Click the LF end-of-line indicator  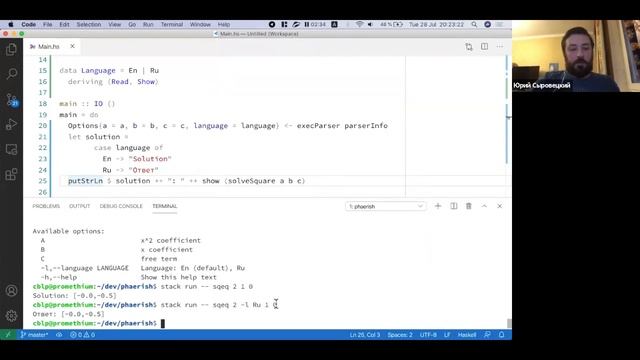[x=447, y=335]
